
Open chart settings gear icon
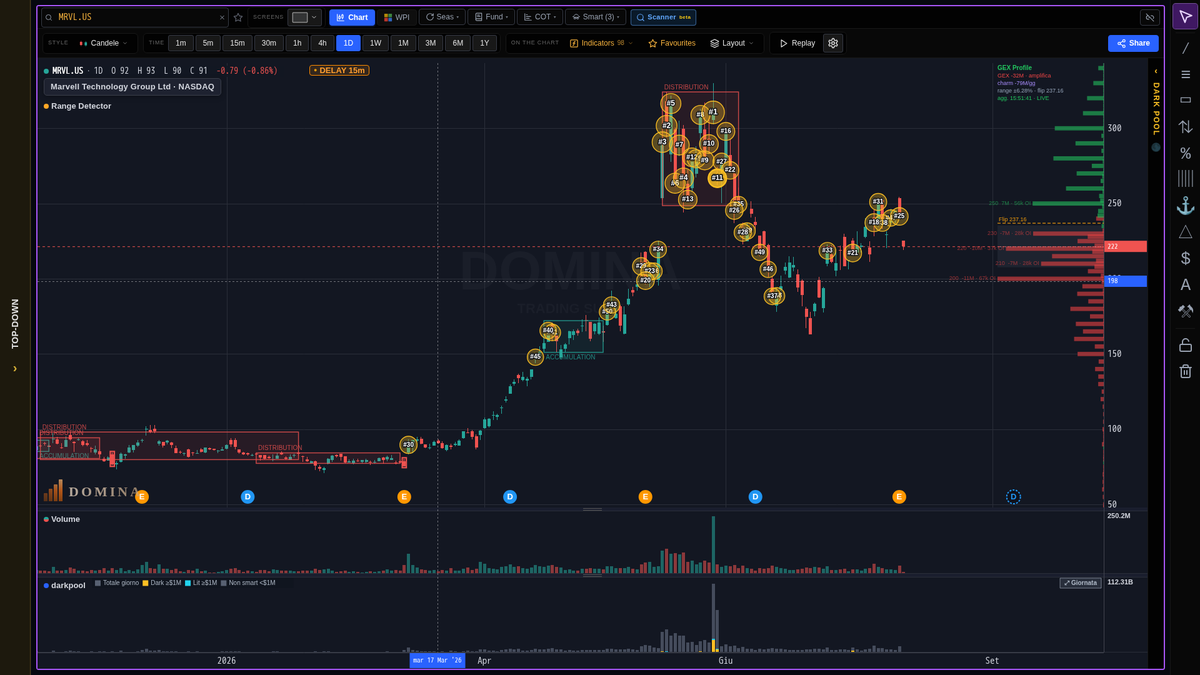(833, 43)
